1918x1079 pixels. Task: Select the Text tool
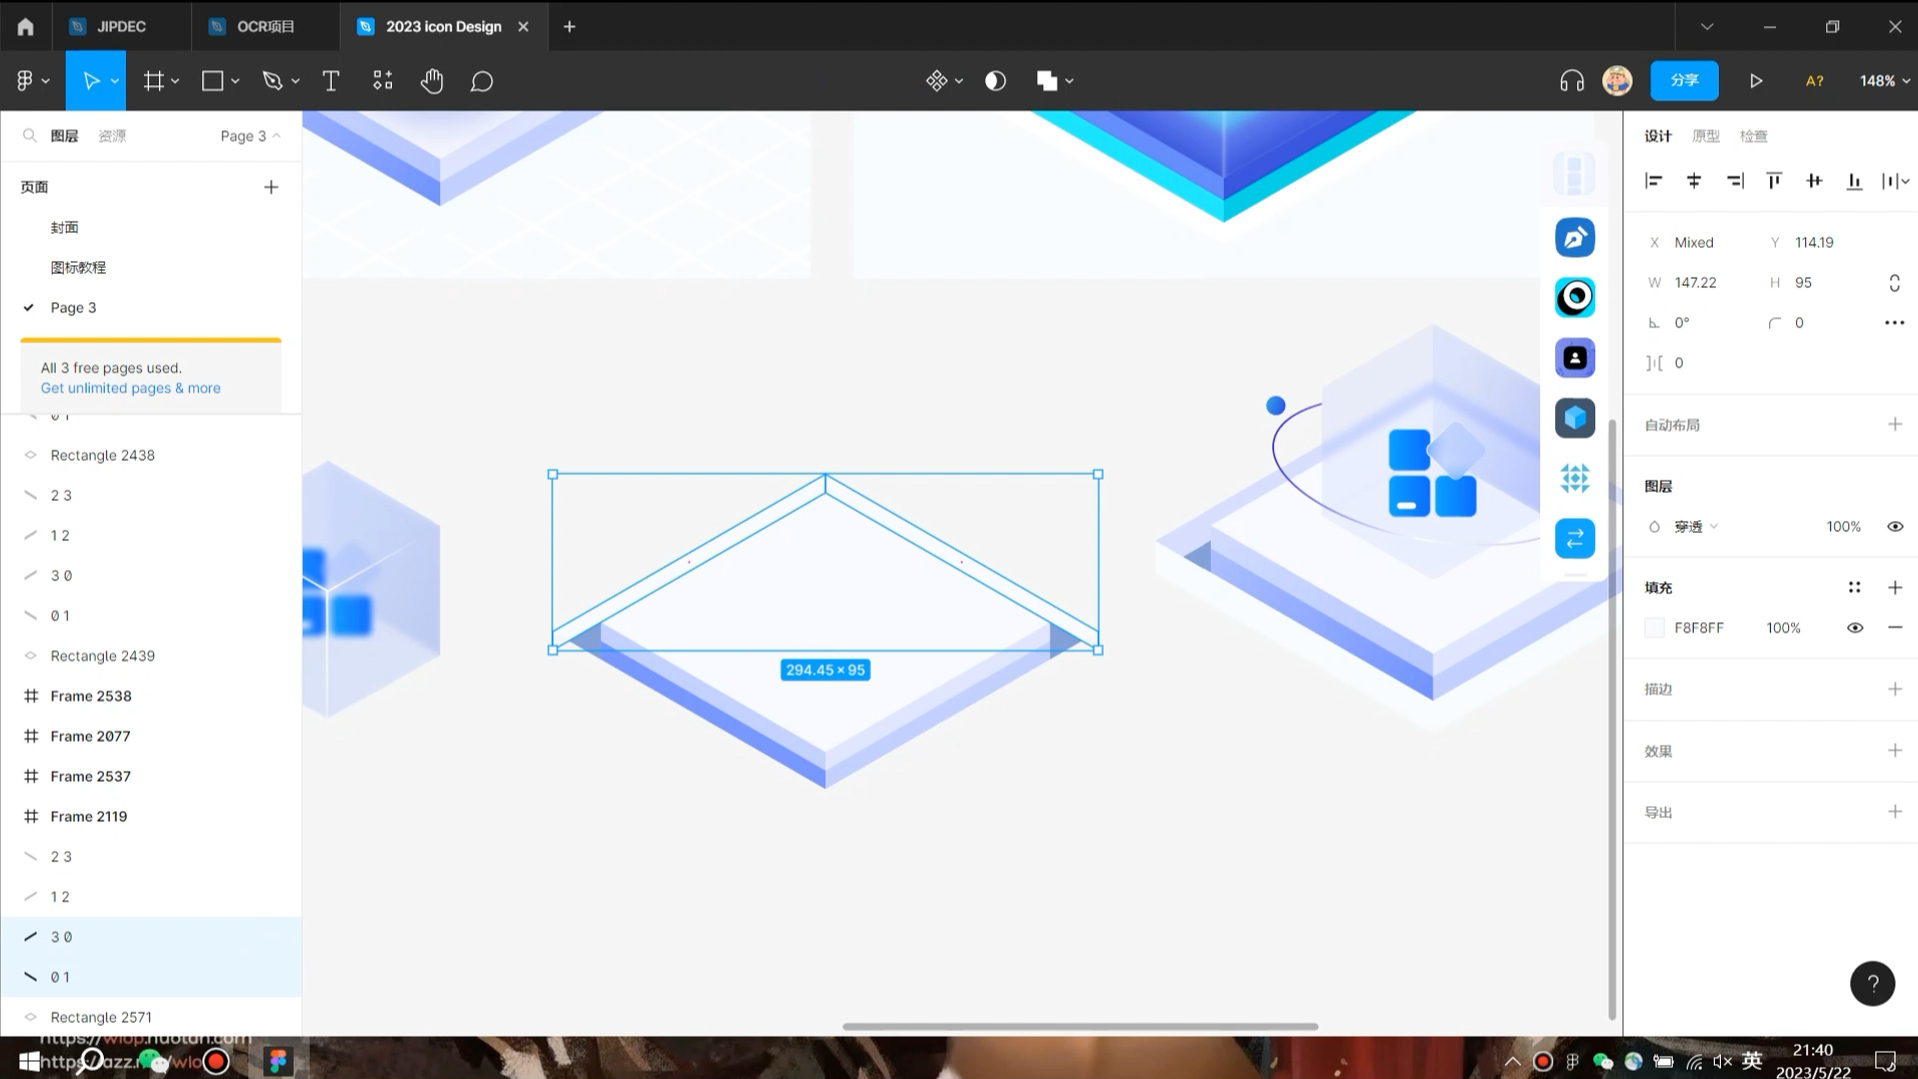coord(330,81)
